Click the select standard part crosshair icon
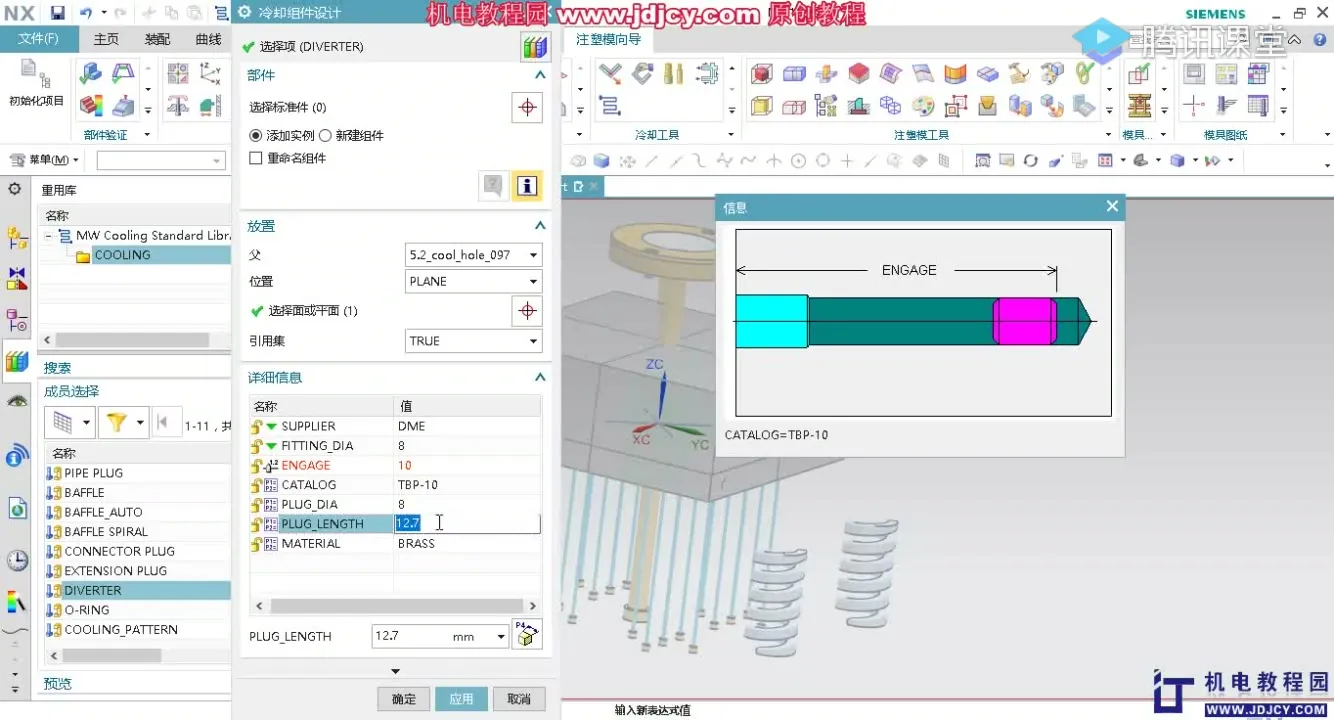This screenshot has width=1334, height=720. coord(527,108)
